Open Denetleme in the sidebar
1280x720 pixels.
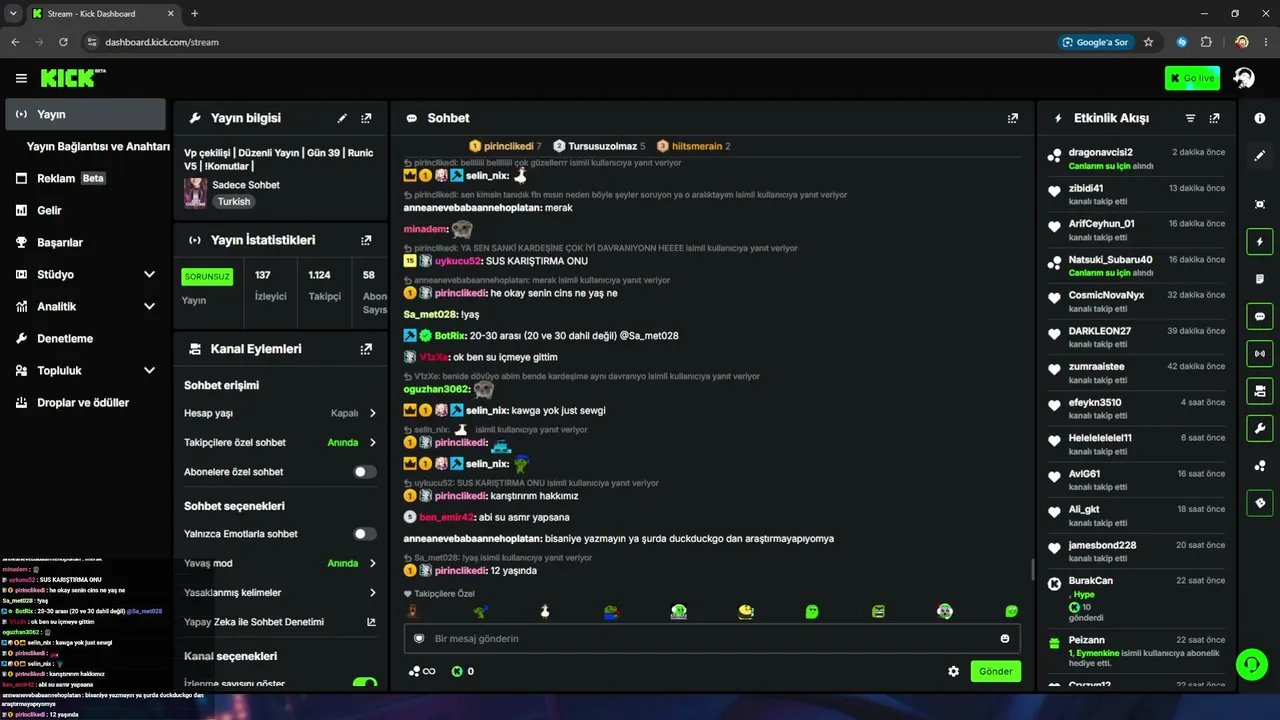click(85, 338)
